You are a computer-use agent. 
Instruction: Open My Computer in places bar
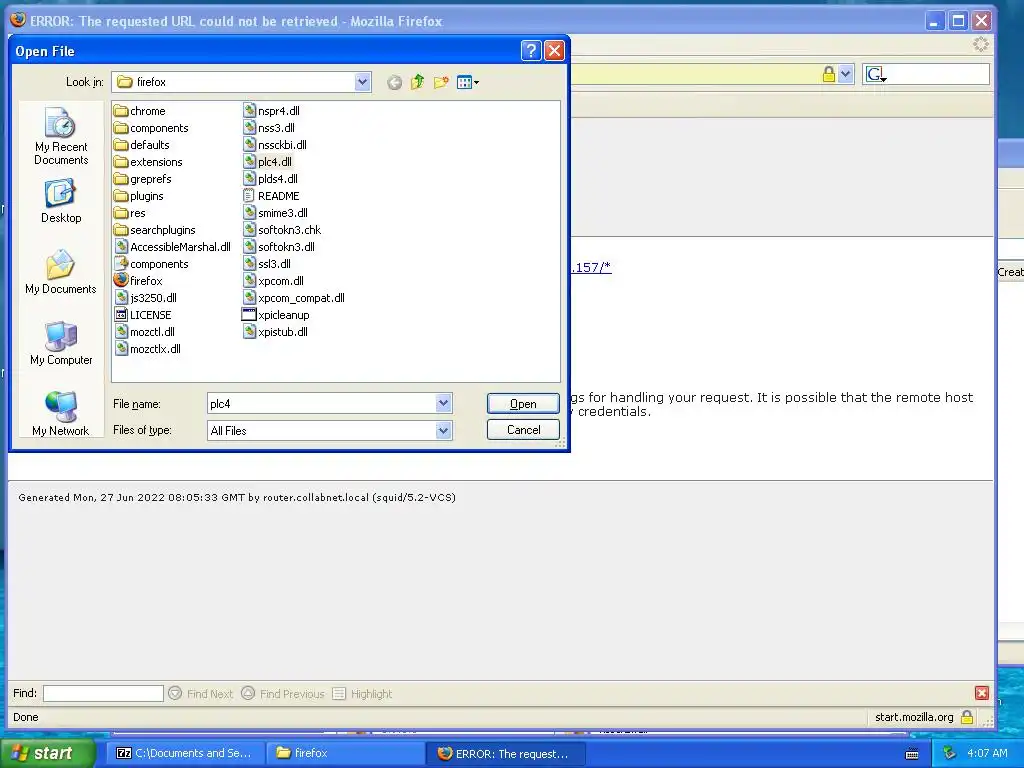click(x=61, y=344)
